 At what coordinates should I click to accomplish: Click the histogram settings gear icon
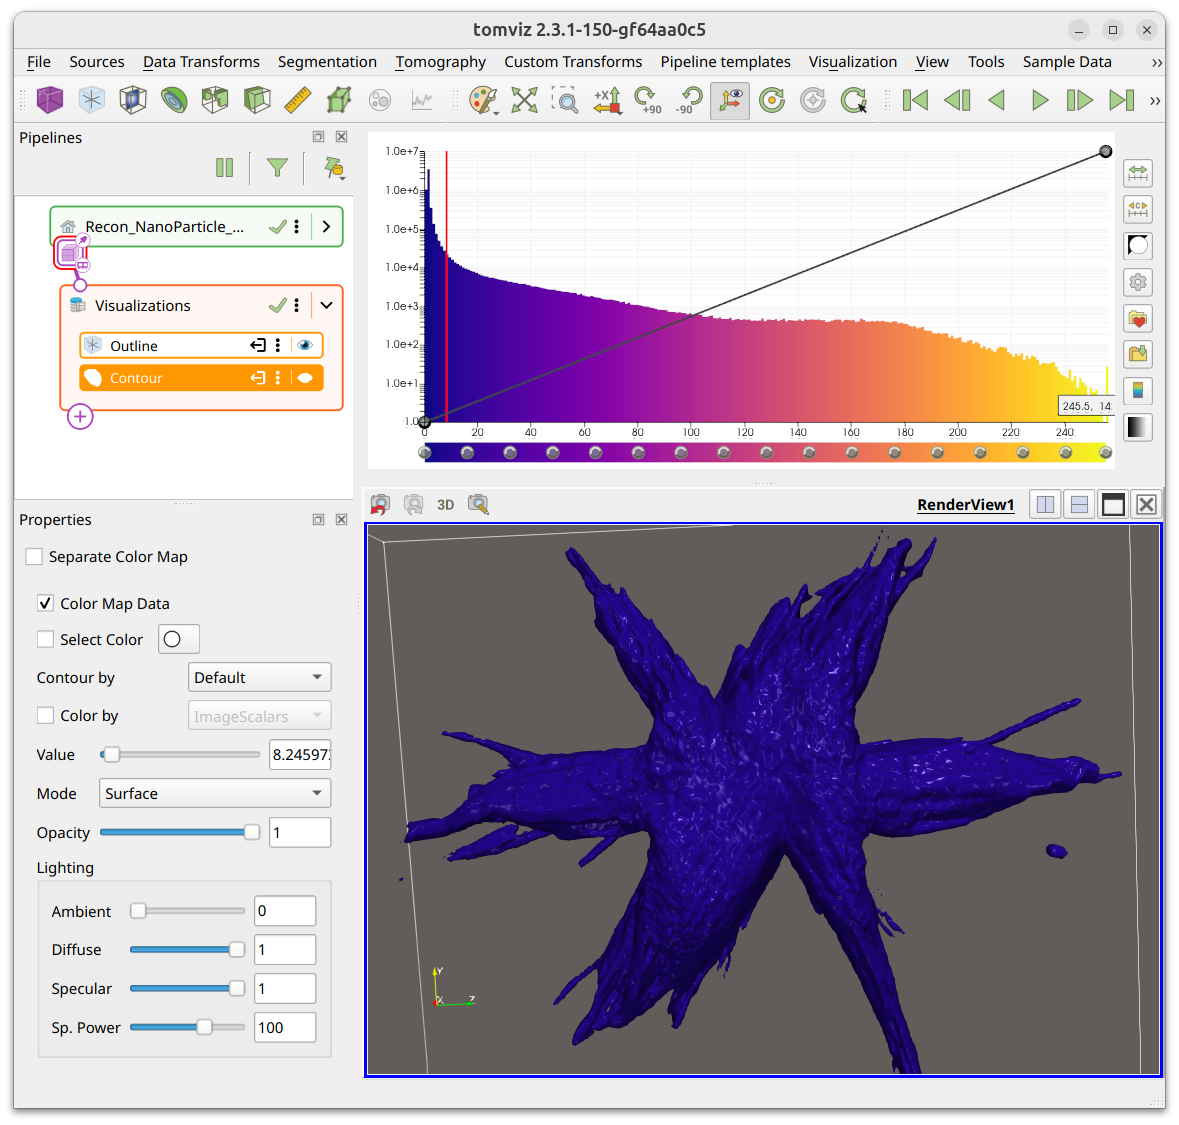1138,282
